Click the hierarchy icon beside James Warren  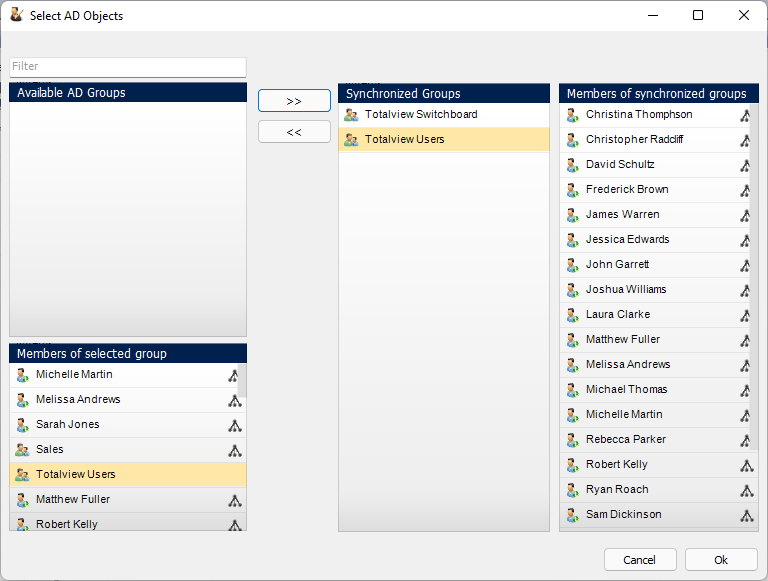click(x=745, y=216)
